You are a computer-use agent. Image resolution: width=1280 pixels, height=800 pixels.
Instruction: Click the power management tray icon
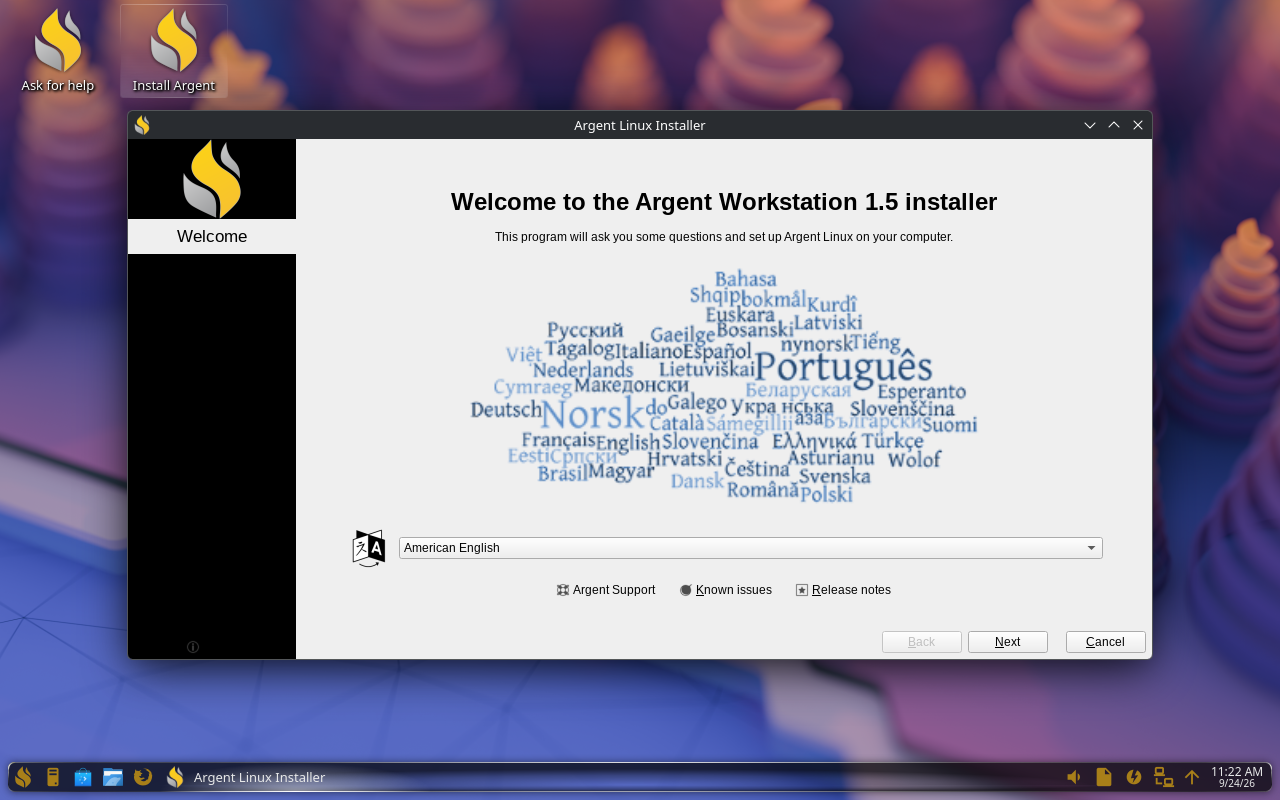coord(1134,777)
